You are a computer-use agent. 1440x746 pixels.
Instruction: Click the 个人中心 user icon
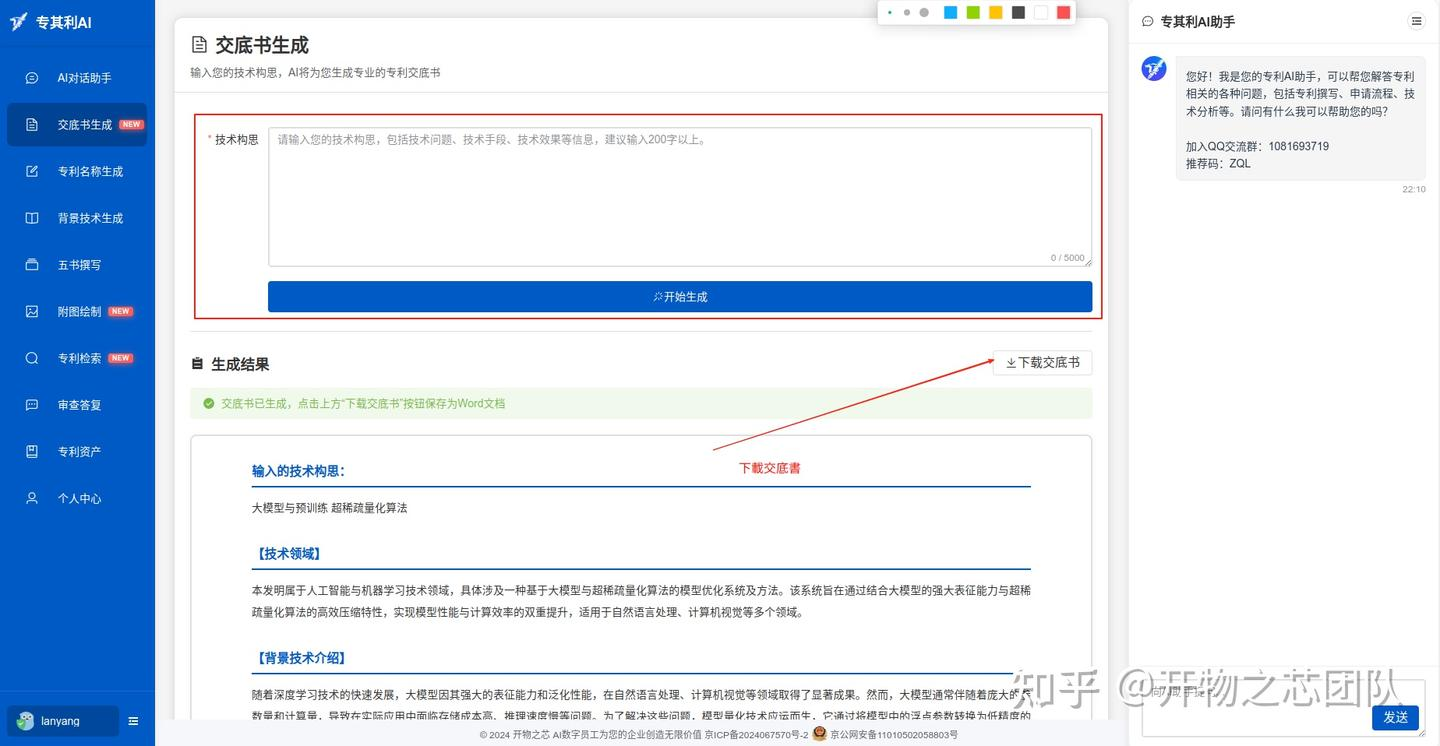pos(32,498)
